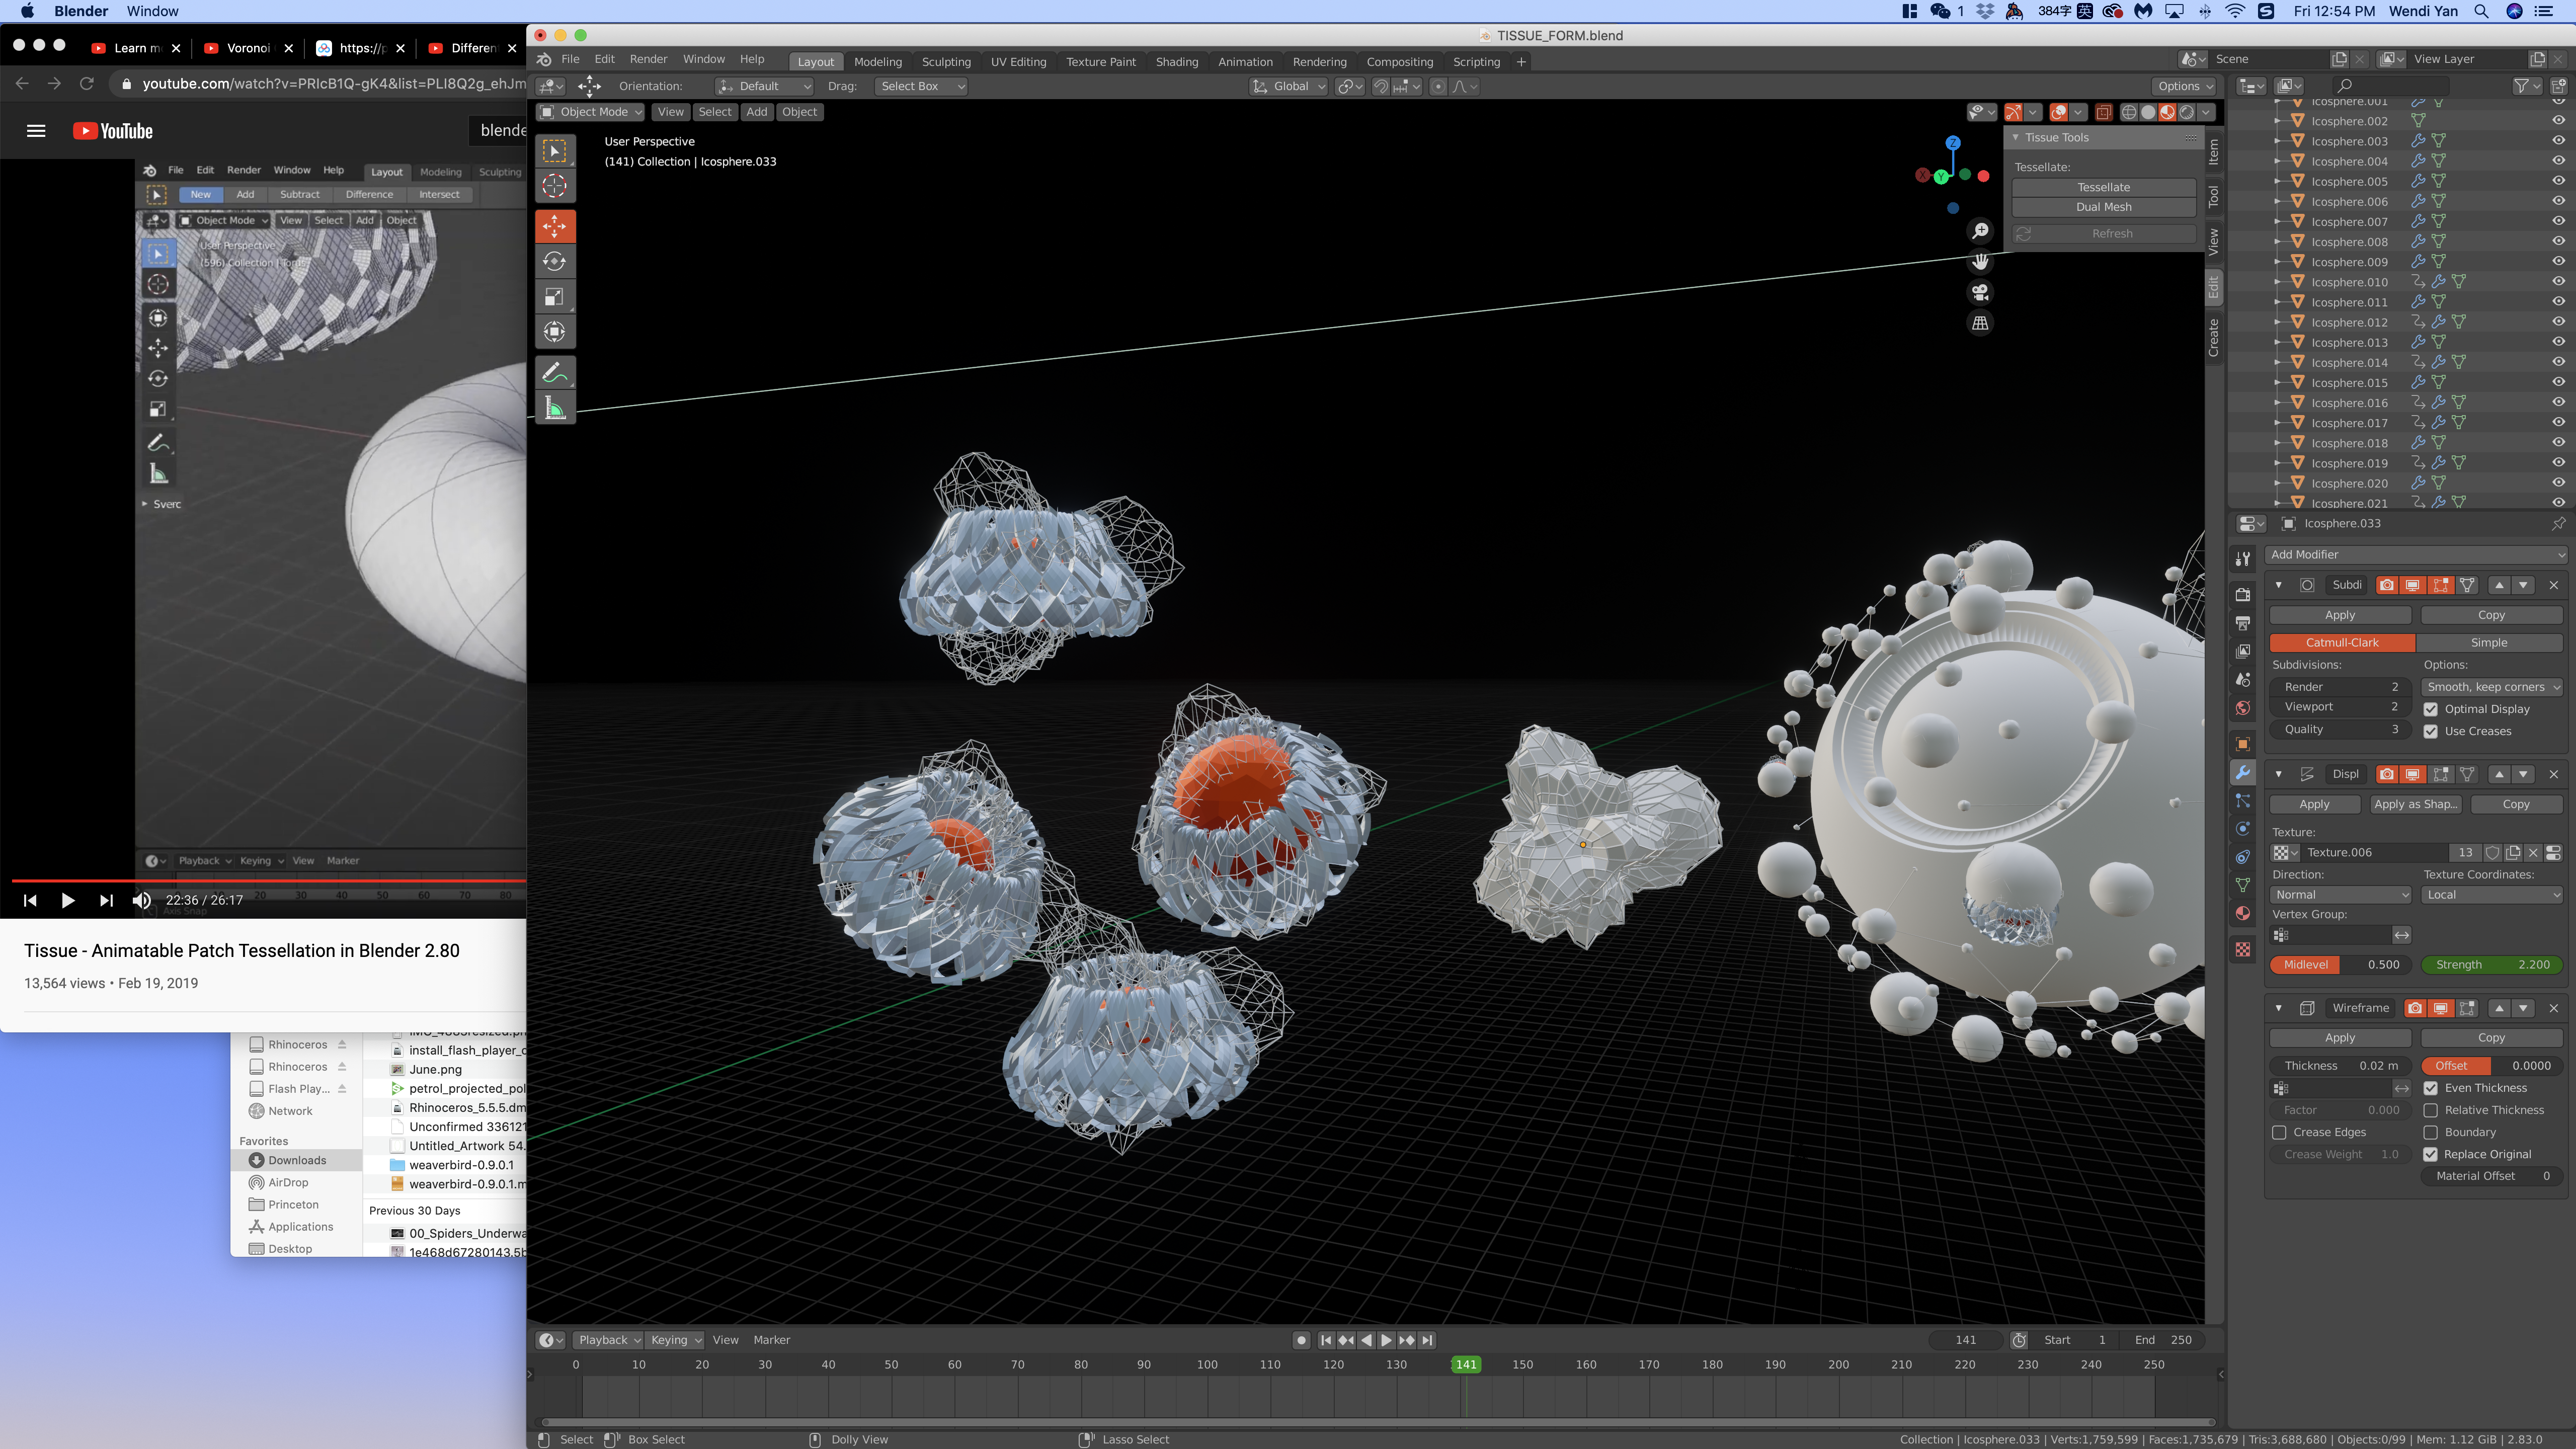This screenshot has width=2576, height=1449.
Task: Switch to the Shading workspace tab
Action: [x=1176, y=62]
